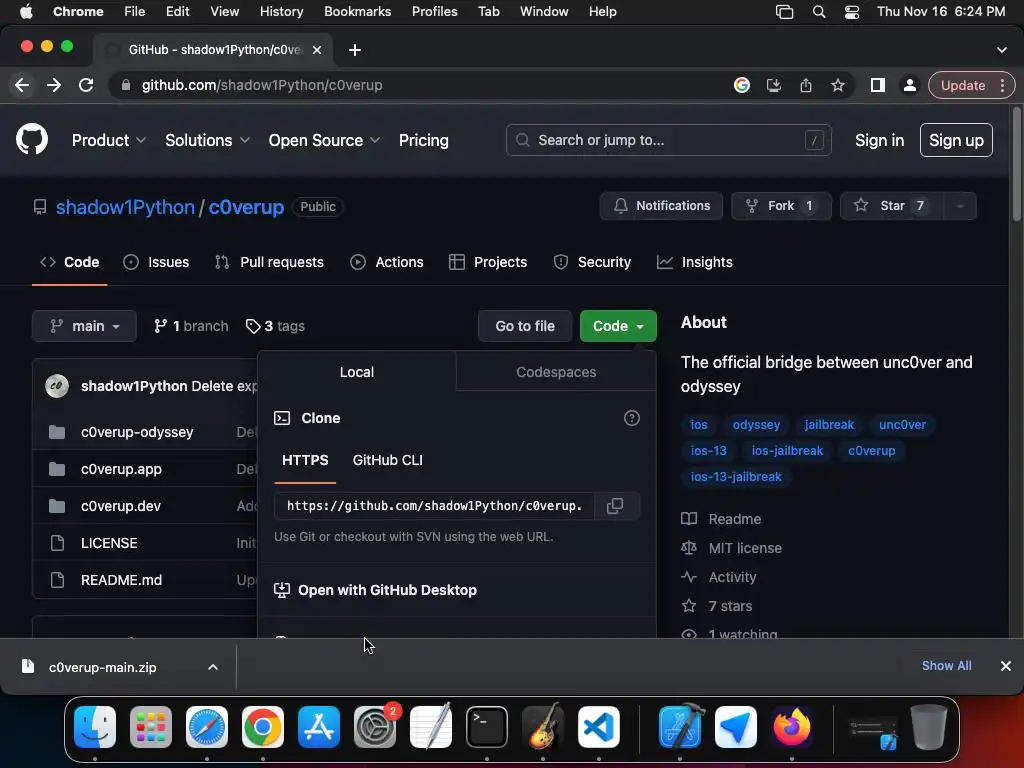
Task: Click the Chrome forward arrow
Action: click(54, 86)
